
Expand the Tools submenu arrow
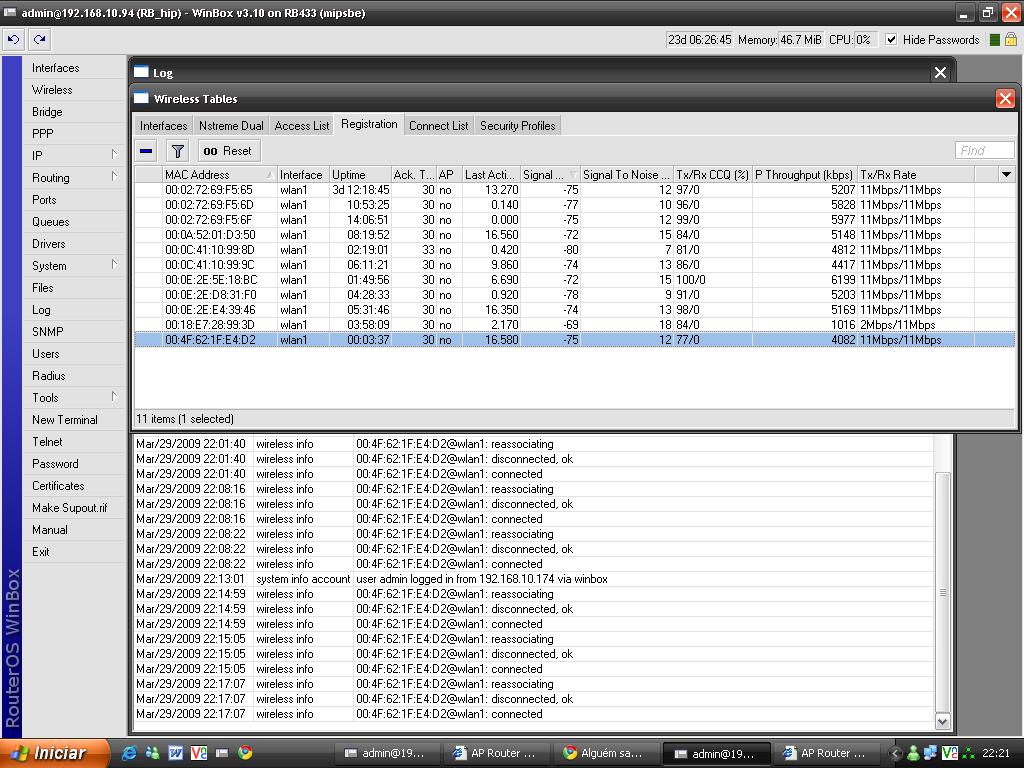114,397
